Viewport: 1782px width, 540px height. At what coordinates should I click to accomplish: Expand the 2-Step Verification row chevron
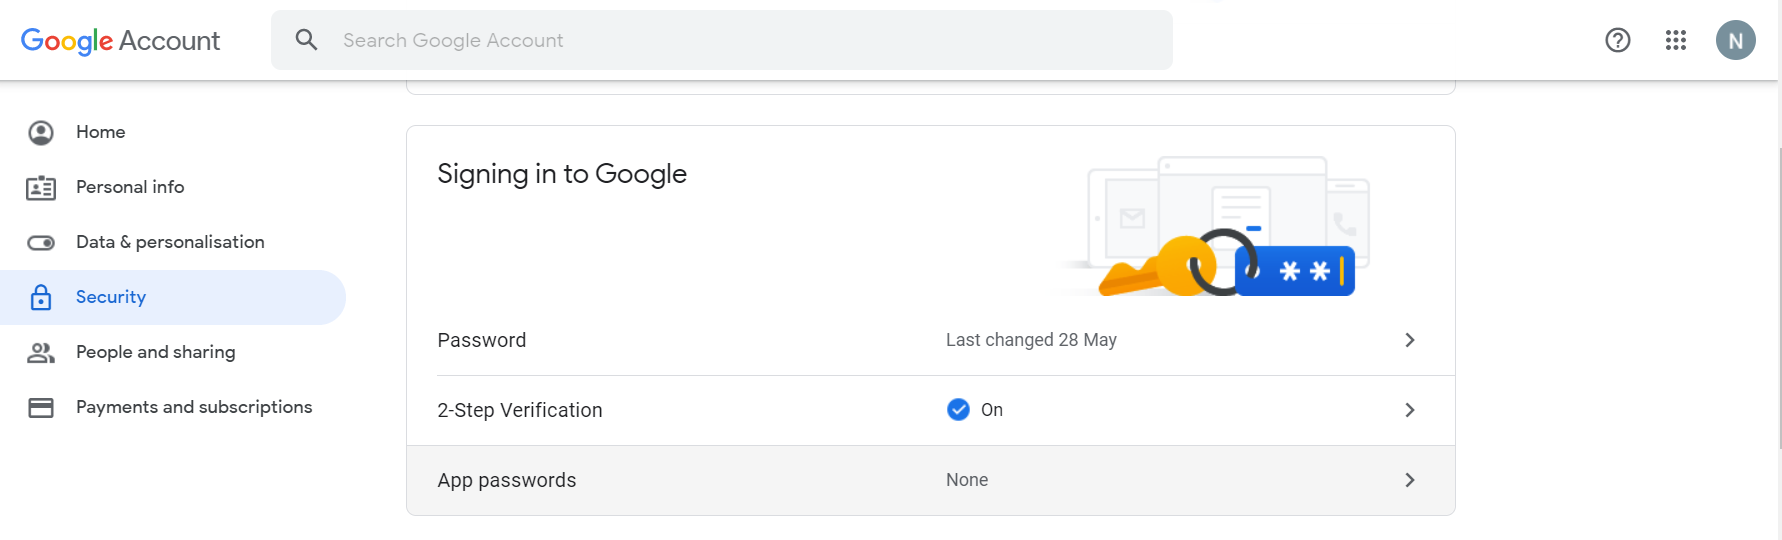[x=1409, y=410]
